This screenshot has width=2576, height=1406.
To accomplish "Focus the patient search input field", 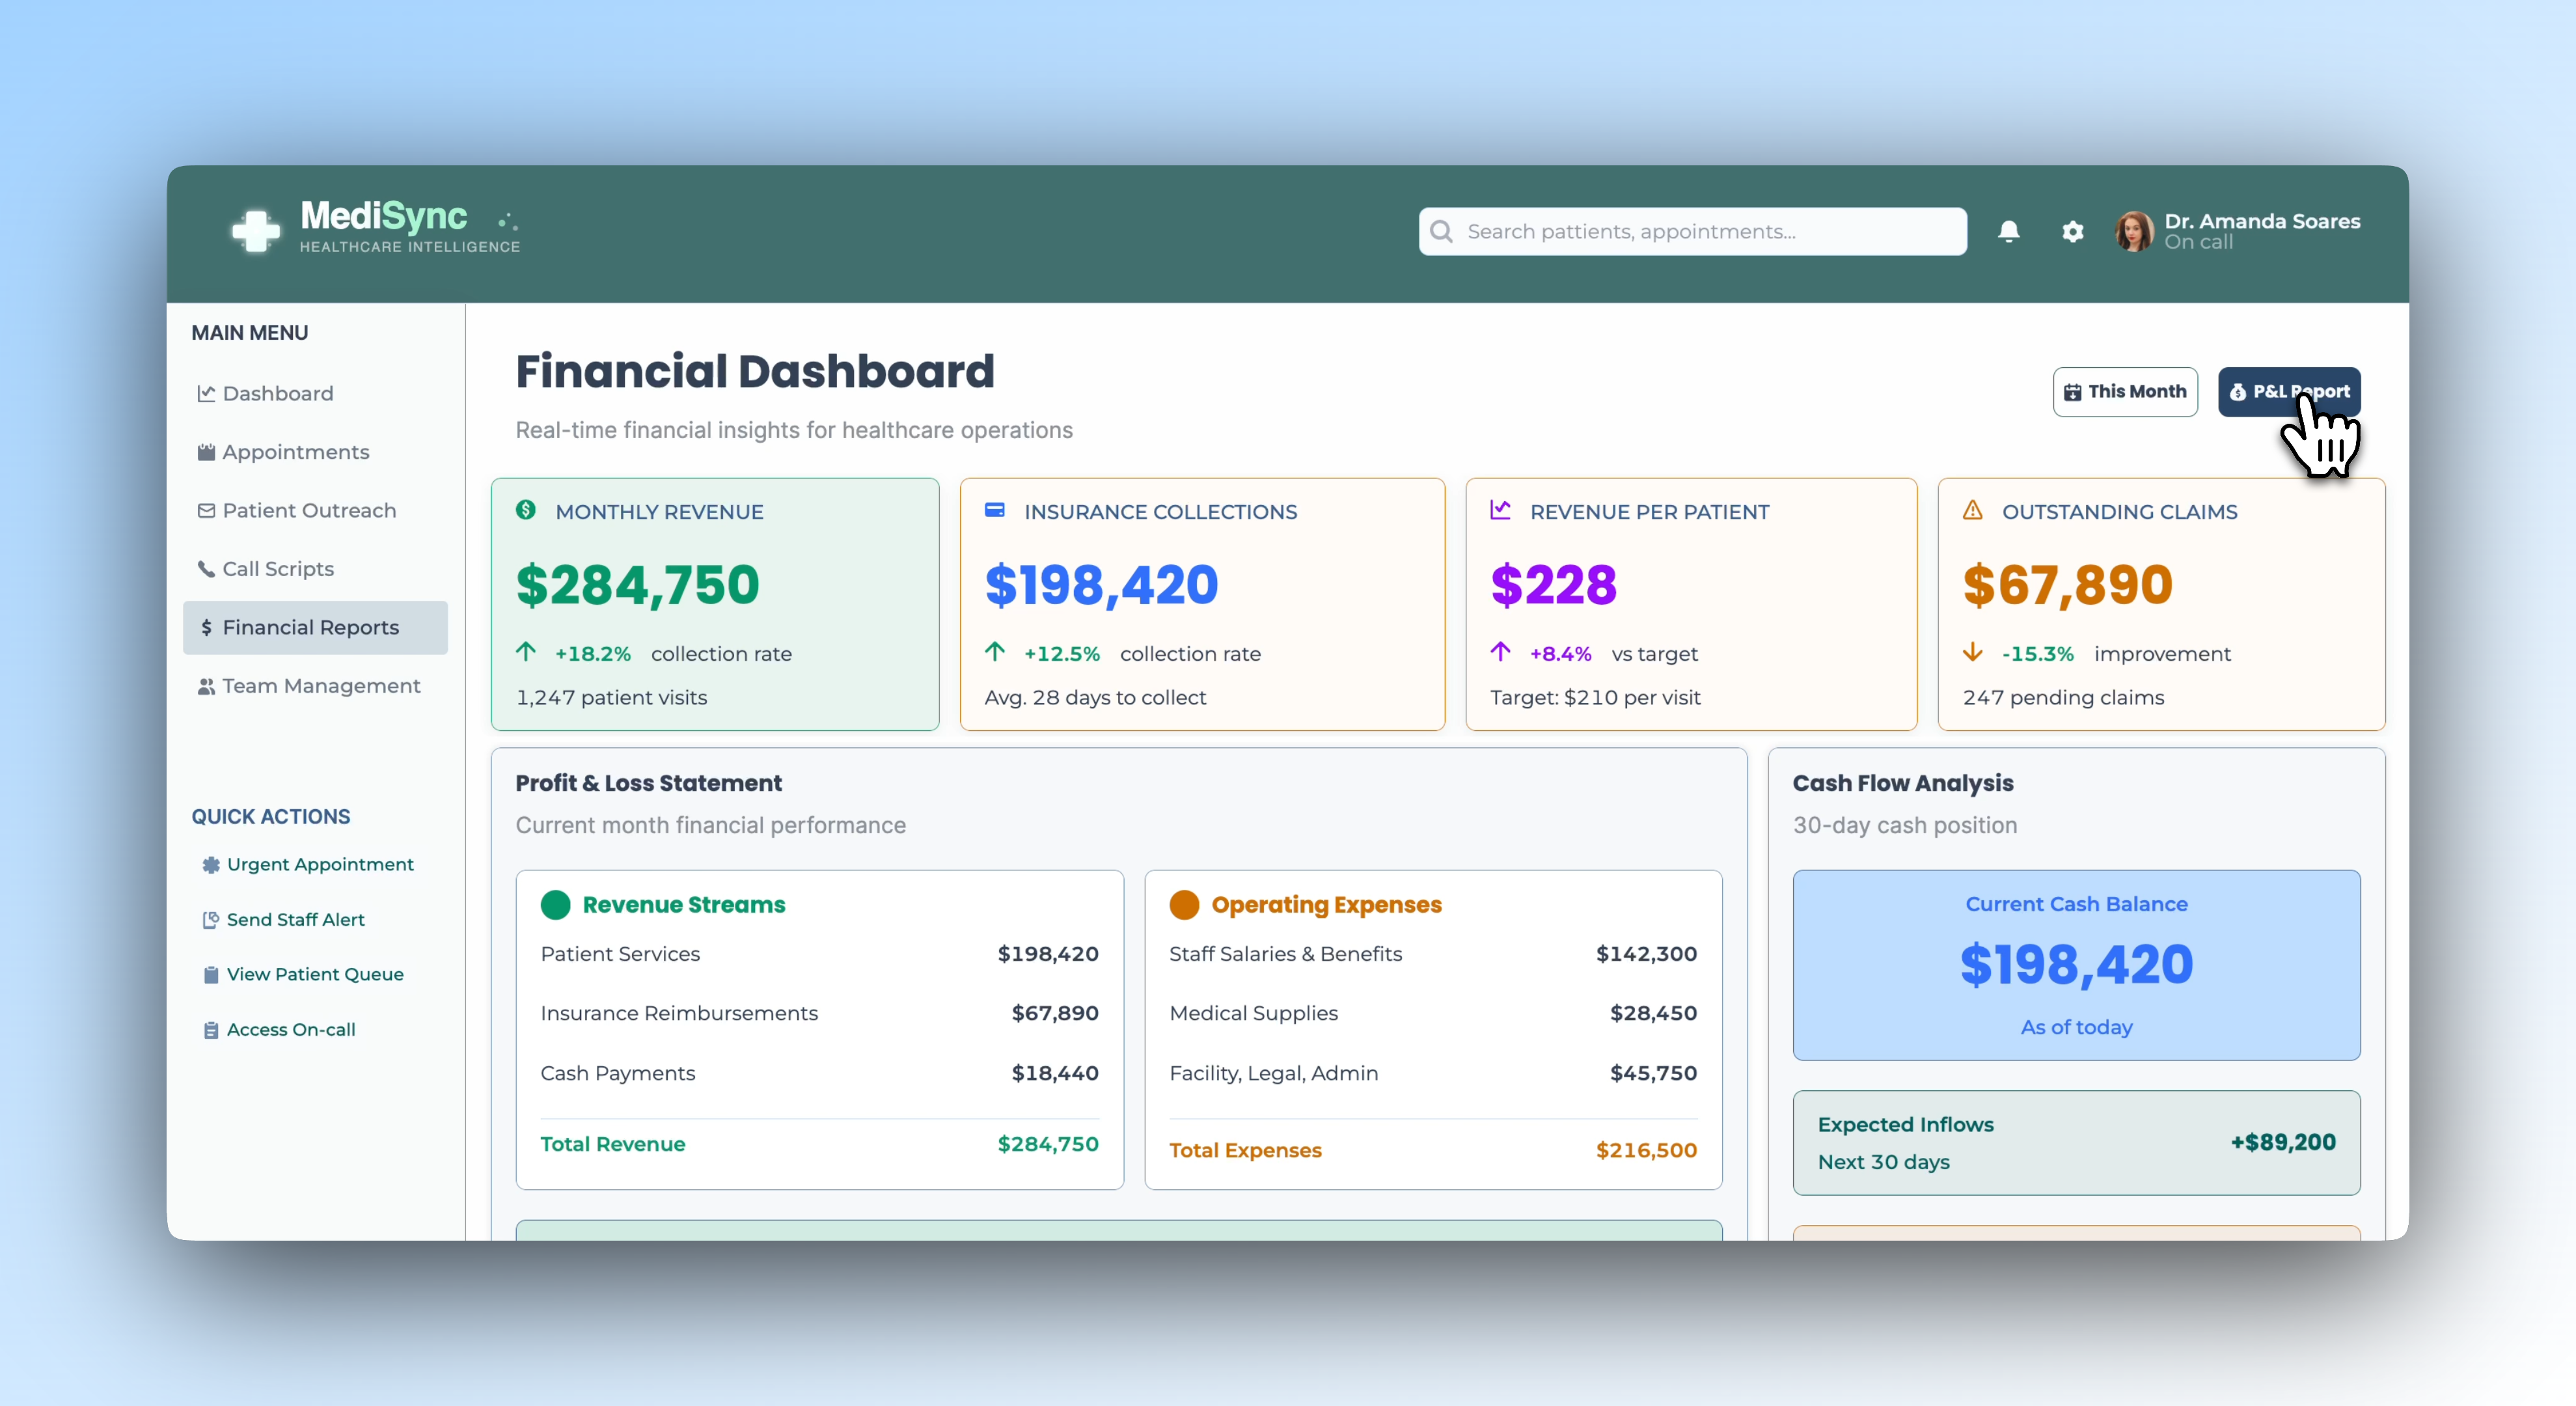I will click(x=1700, y=231).
